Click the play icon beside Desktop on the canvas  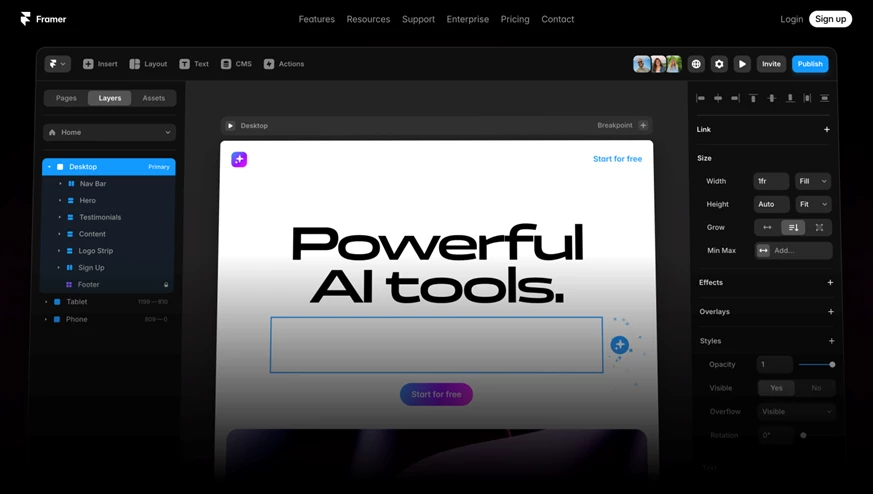[x=230, y=126]
